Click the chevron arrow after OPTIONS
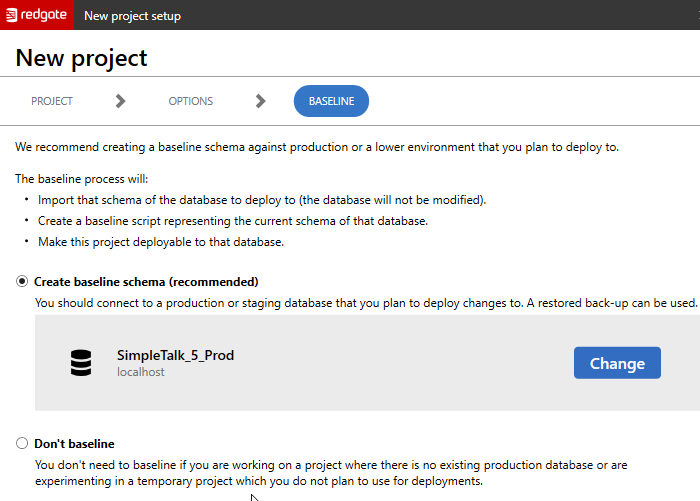700x501 pixels. [261, 101]
